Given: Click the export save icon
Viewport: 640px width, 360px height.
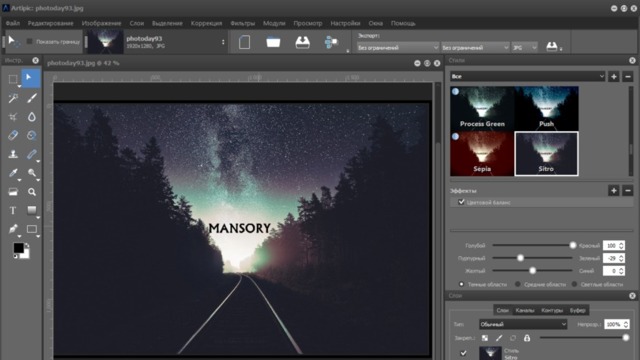Looking at the screenshot, I should [552, 47].
